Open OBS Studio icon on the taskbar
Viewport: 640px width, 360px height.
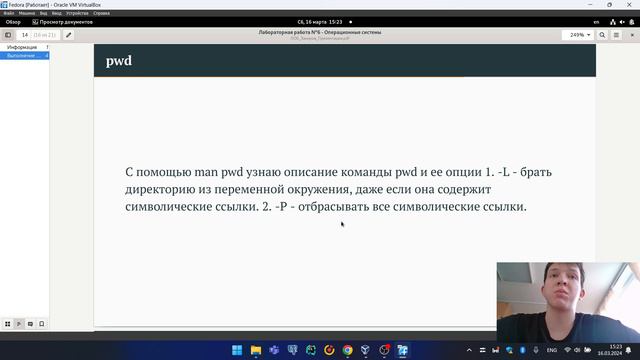[384, 350]
